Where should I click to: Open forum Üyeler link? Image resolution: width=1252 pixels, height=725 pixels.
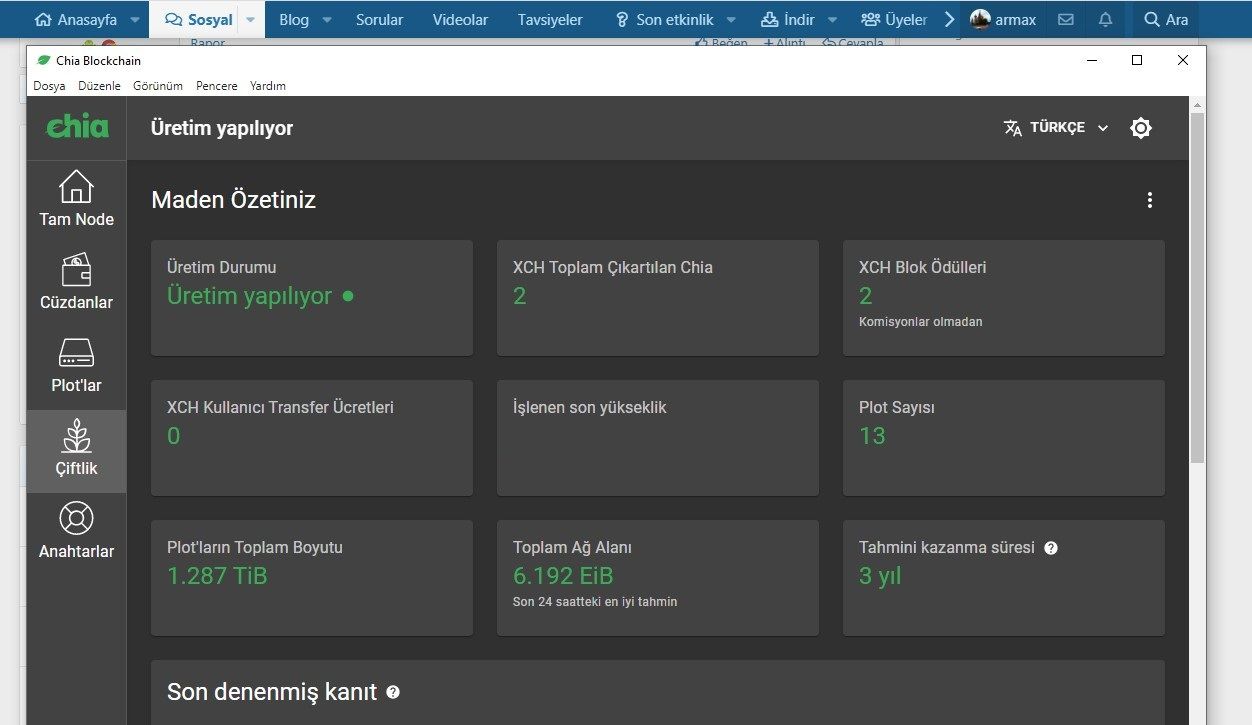click(x=894, y=19)
